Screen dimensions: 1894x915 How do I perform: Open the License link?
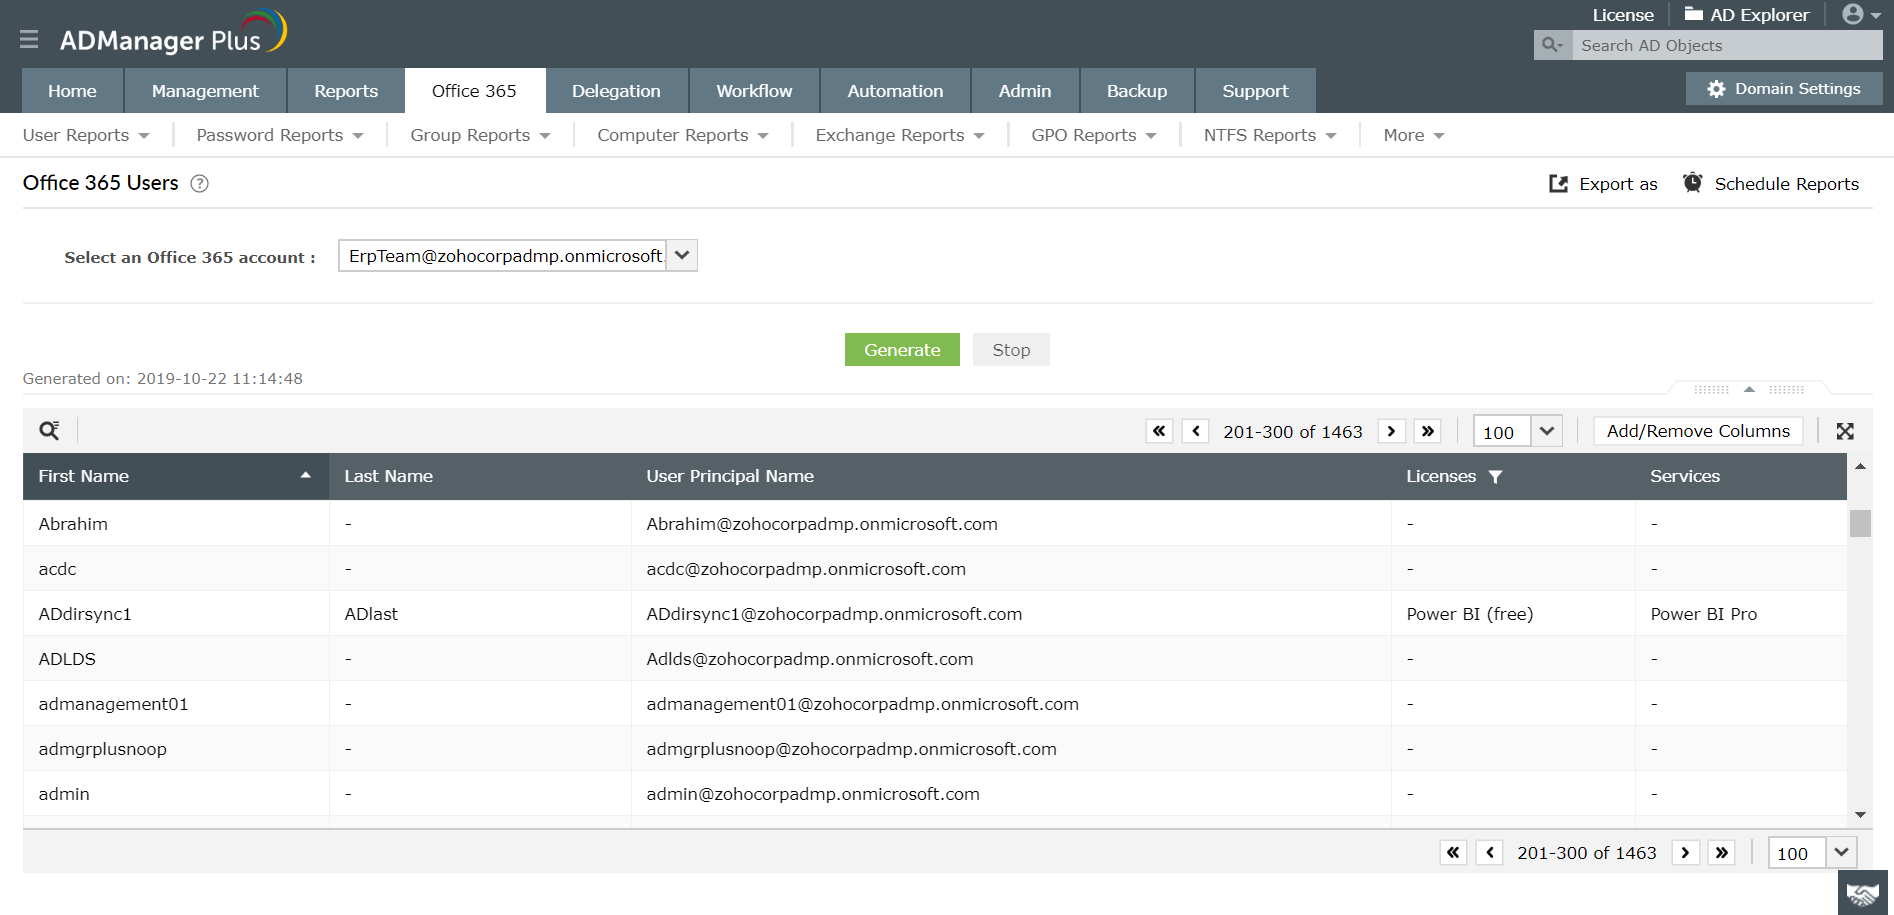[1623, 15]
